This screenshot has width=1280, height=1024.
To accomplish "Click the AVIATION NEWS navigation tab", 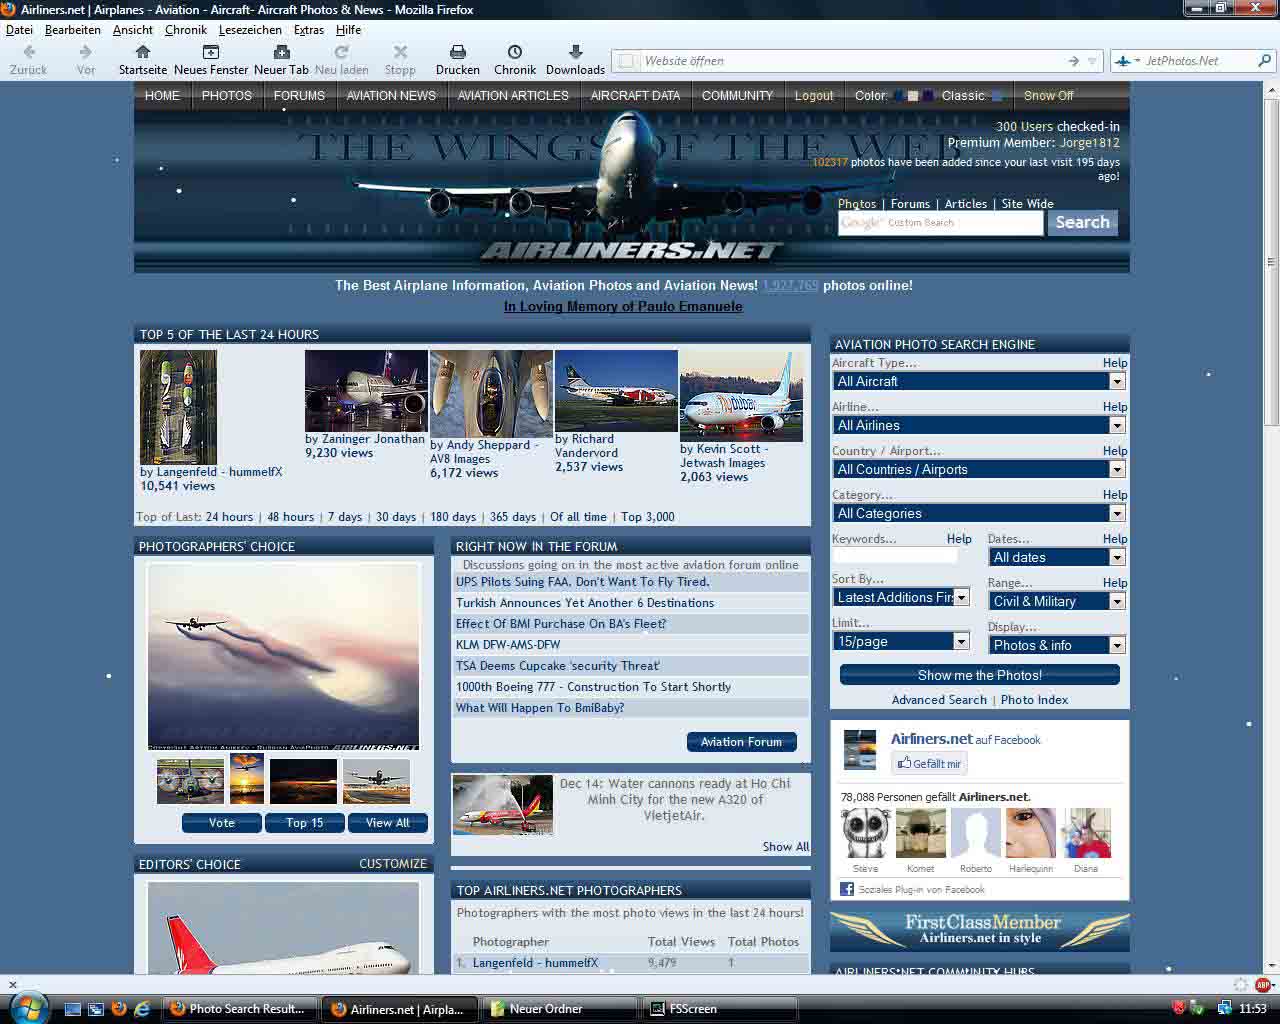I will (x=391, y=96).
